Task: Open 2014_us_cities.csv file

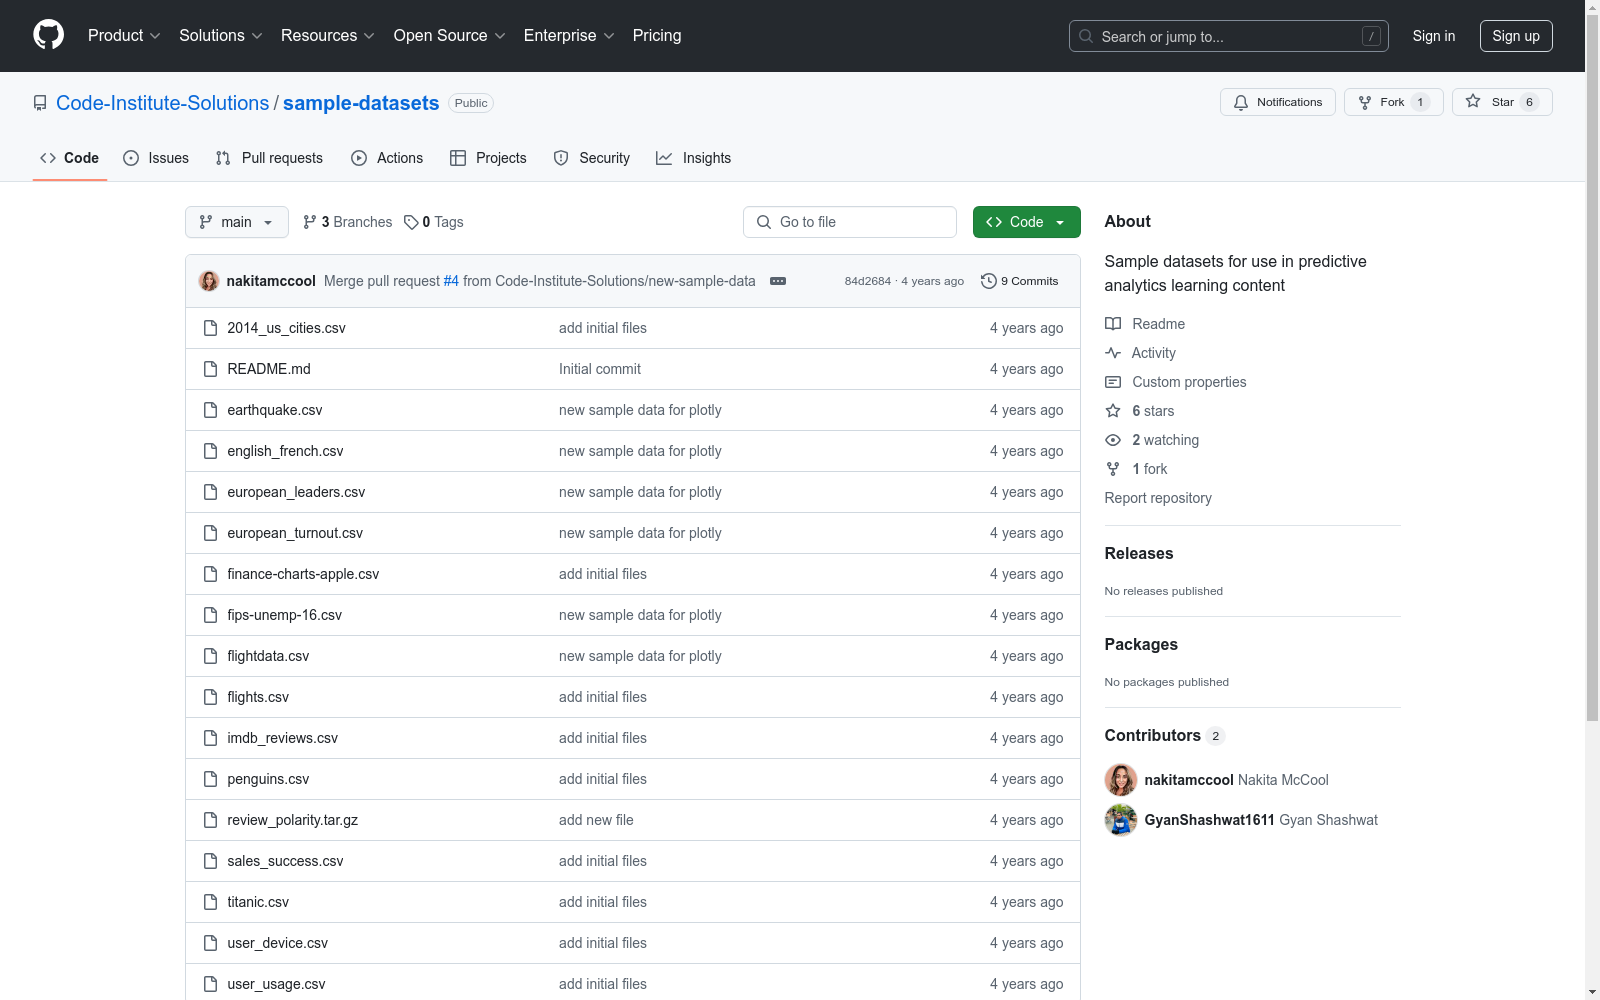Action: pos(286,328)
